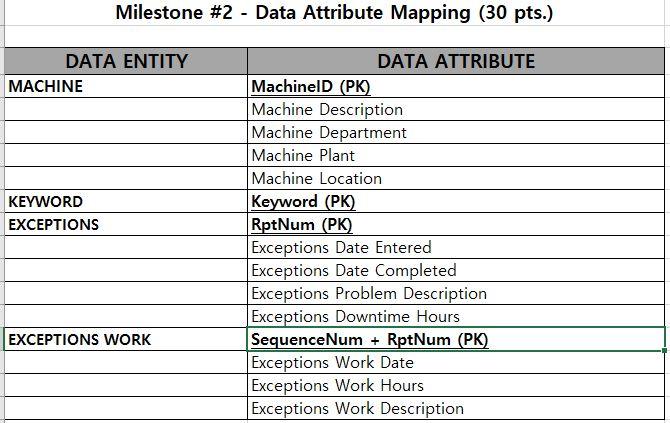Image resolution: width=670 pixels, height=423 pixels.
Task: Select the 'Exceptions Date Entered' cell
Action: tap(456, 248)
